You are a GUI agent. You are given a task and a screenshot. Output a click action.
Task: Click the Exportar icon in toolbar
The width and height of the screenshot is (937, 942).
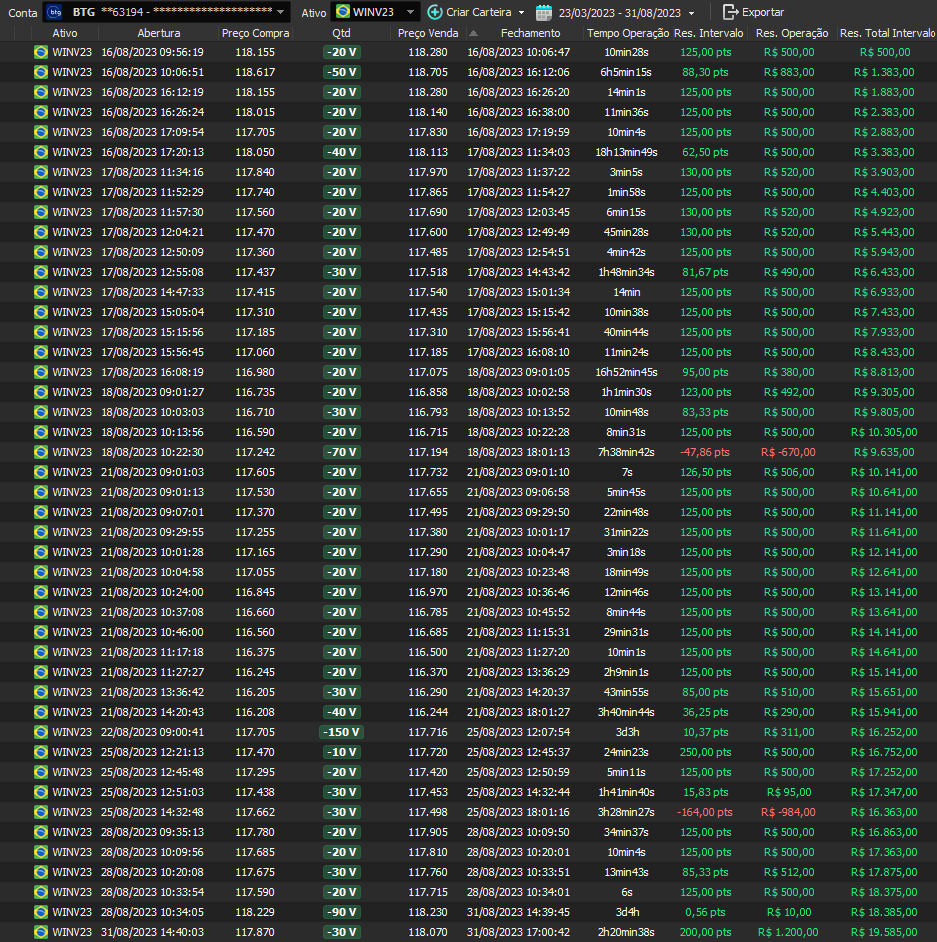click(x=730, y=12)
